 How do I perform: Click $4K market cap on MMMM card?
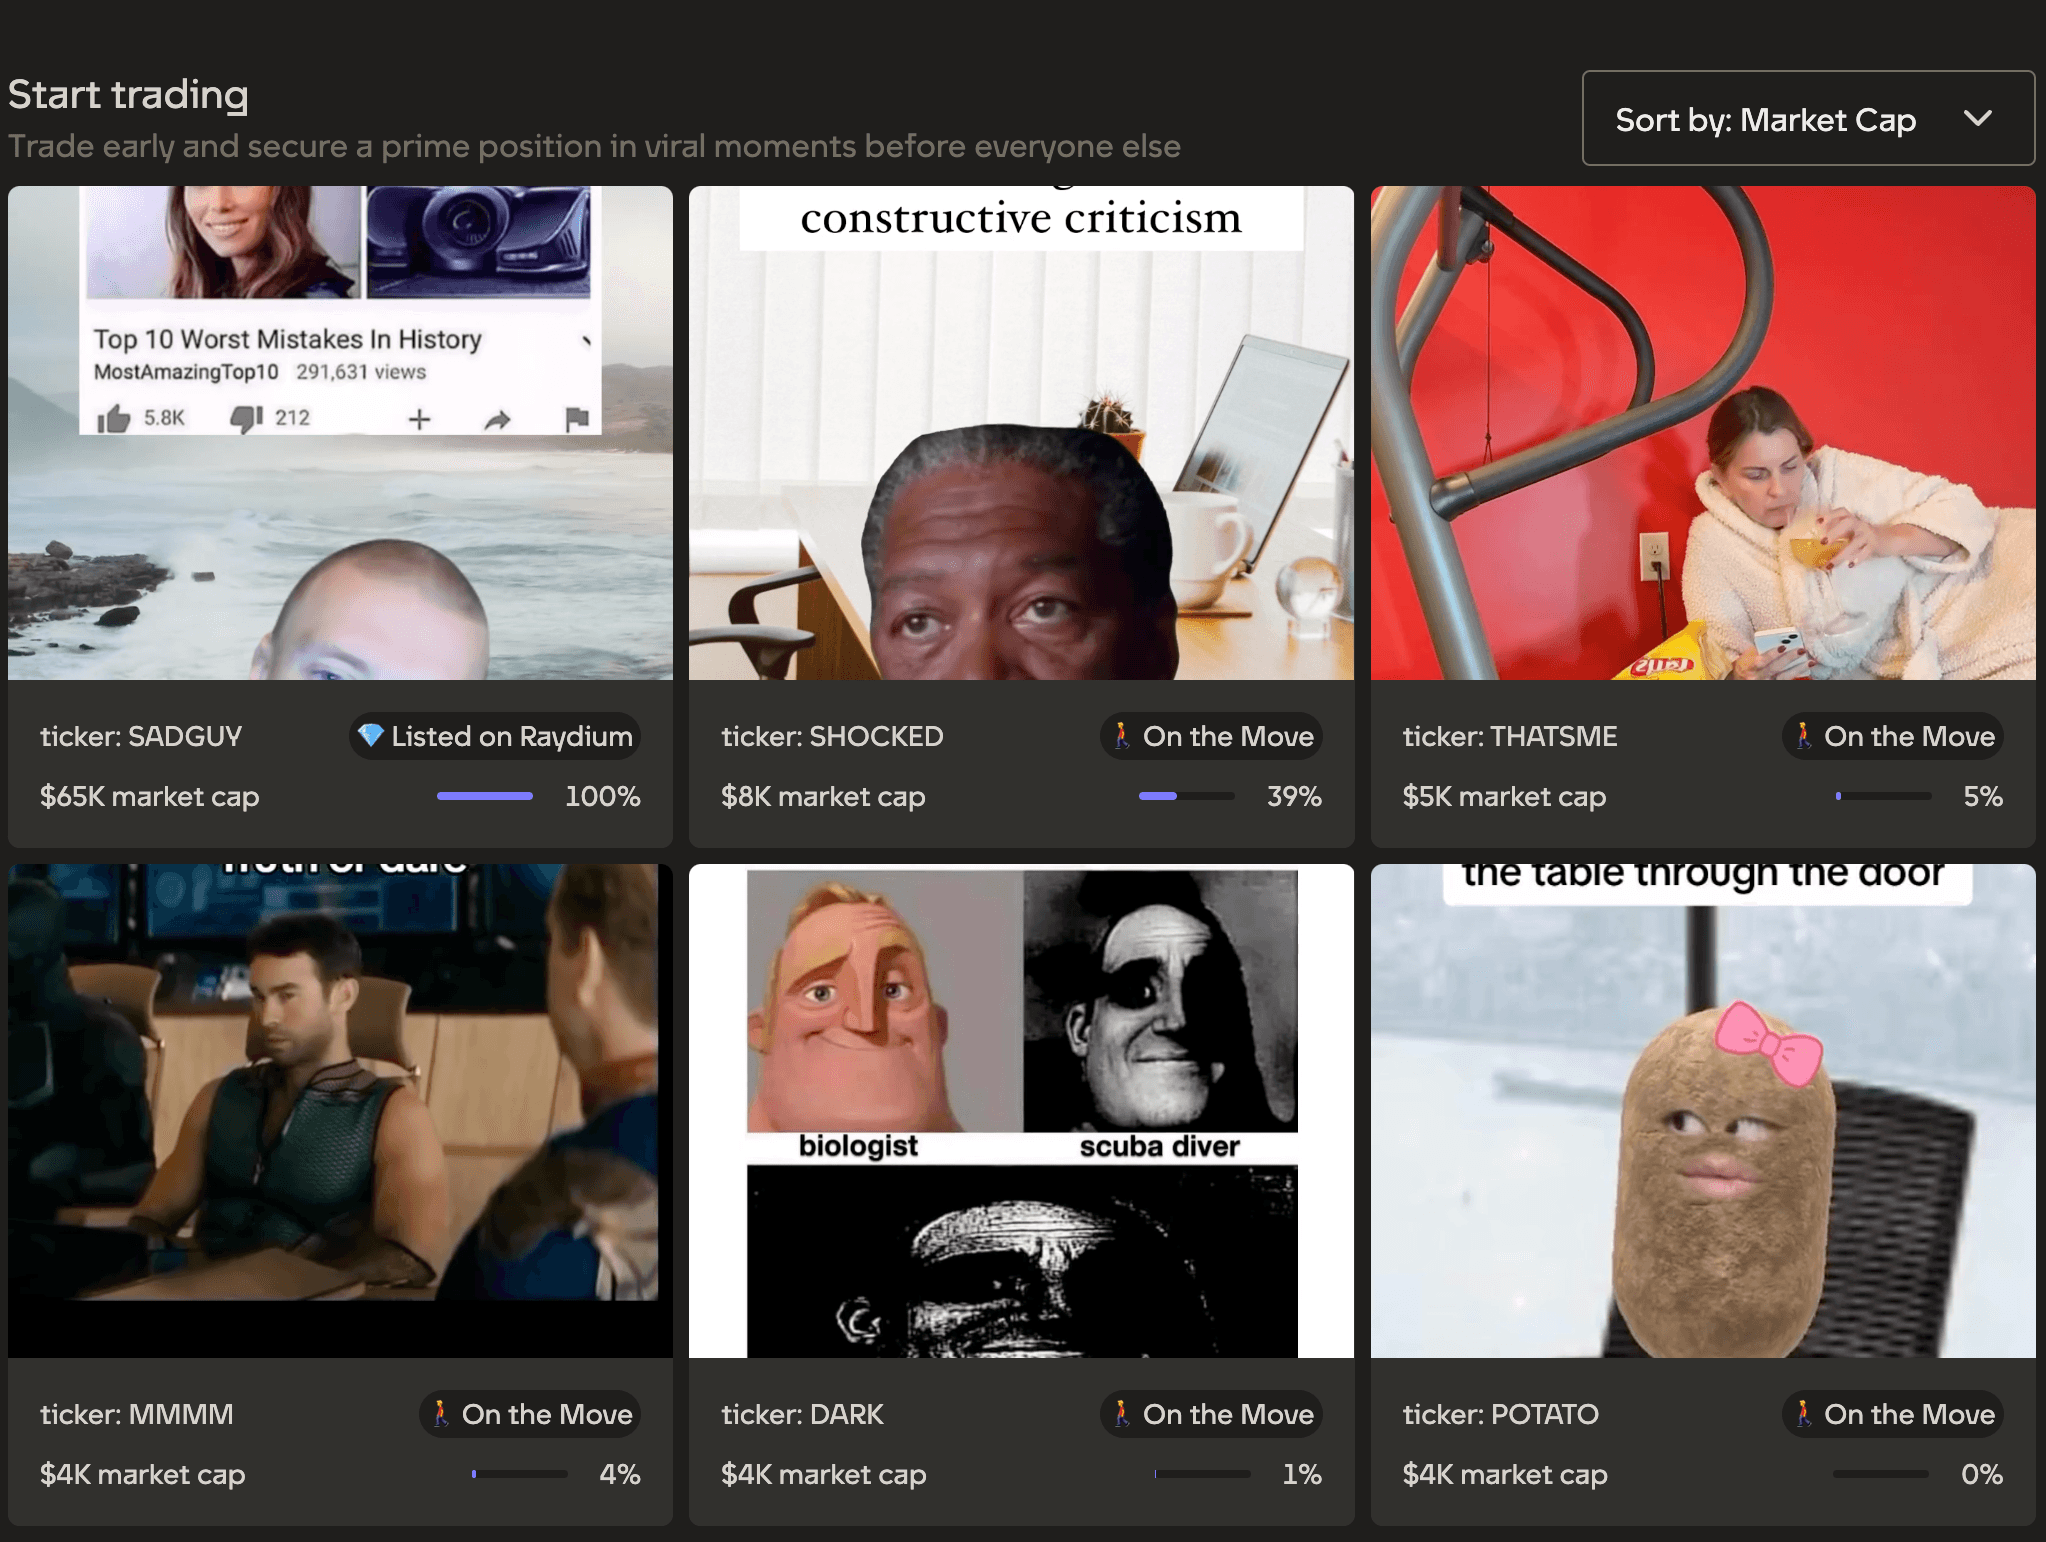pos(142,1475)
